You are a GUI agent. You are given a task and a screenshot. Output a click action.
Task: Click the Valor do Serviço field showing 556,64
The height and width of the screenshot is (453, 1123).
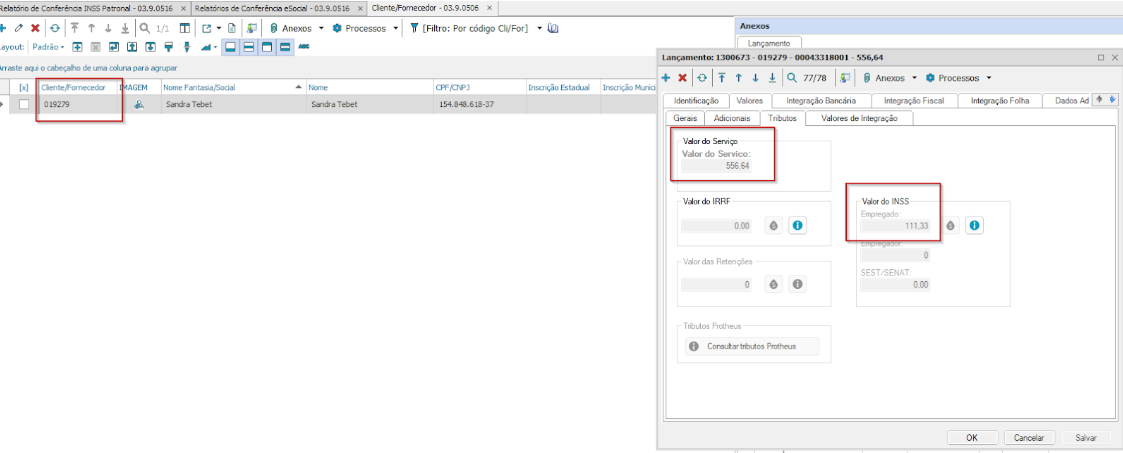pos(716,165)
